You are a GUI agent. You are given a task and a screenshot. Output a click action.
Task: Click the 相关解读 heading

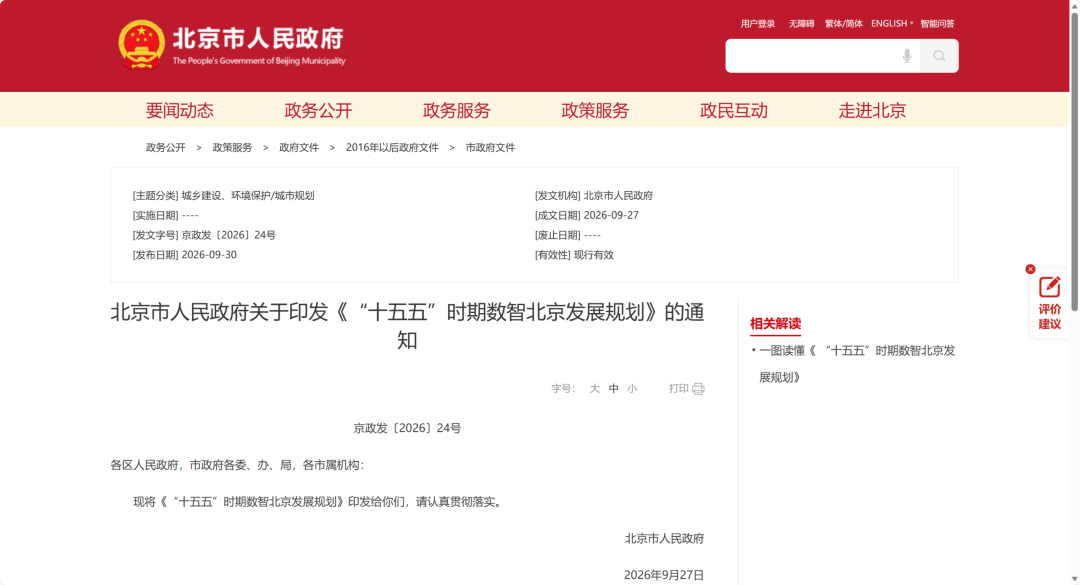coord(776,323)
